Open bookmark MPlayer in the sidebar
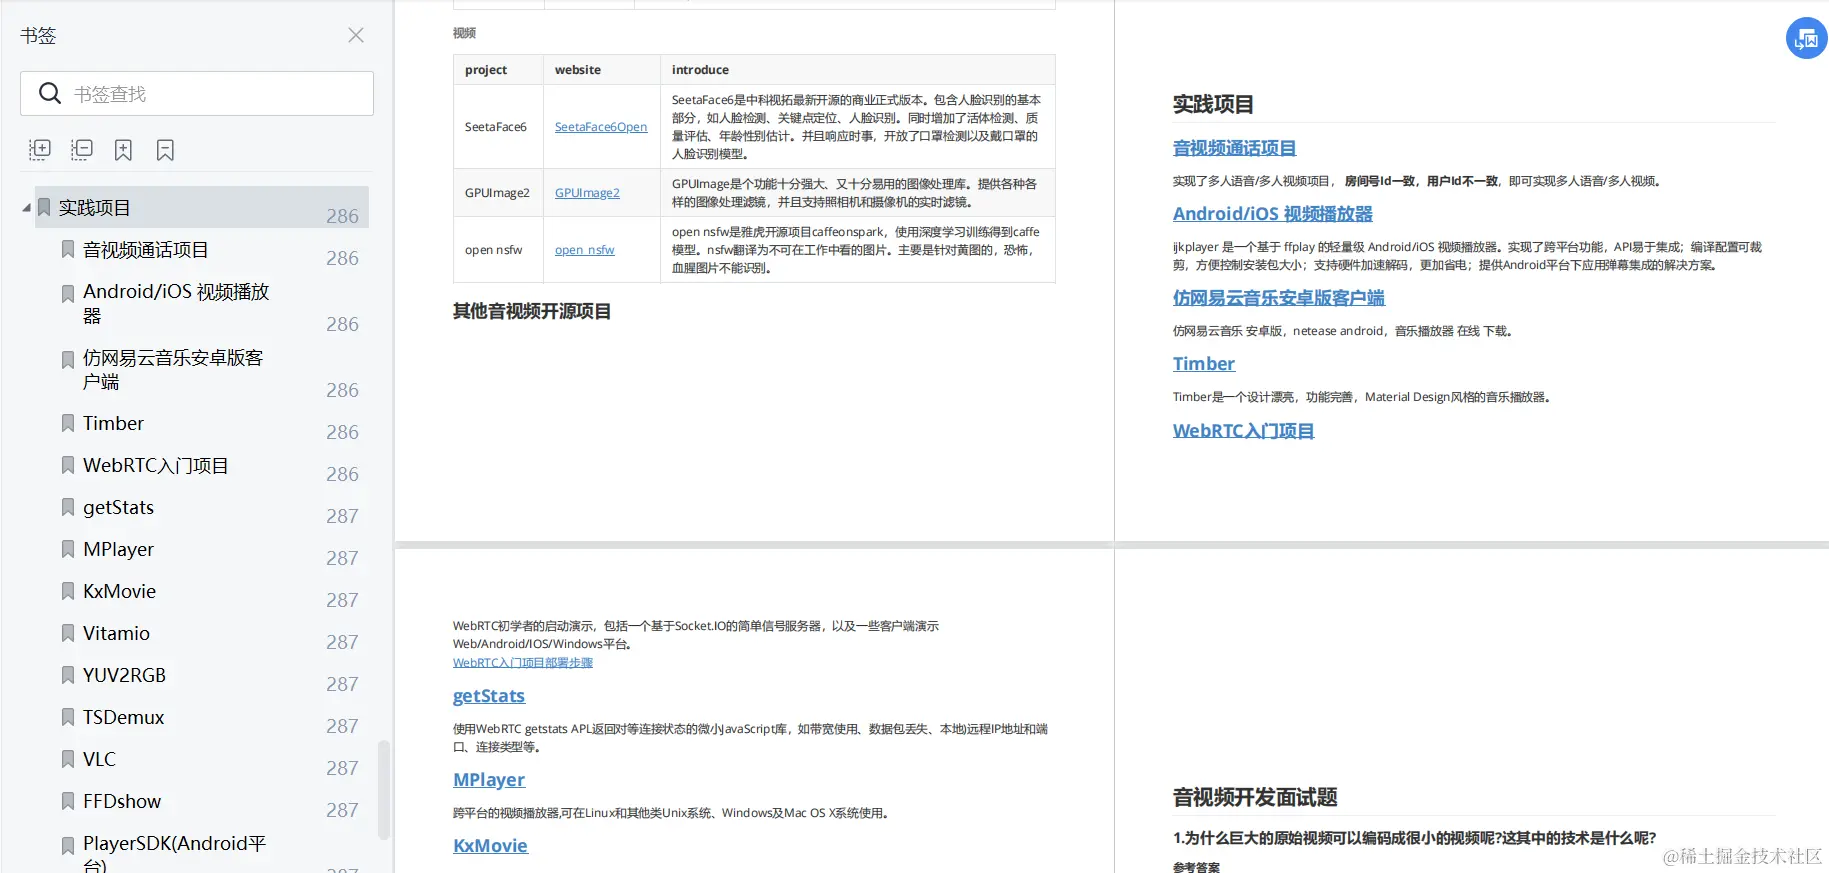The height and width of the screenshot is (873, 1829). (x=118, y=549)
